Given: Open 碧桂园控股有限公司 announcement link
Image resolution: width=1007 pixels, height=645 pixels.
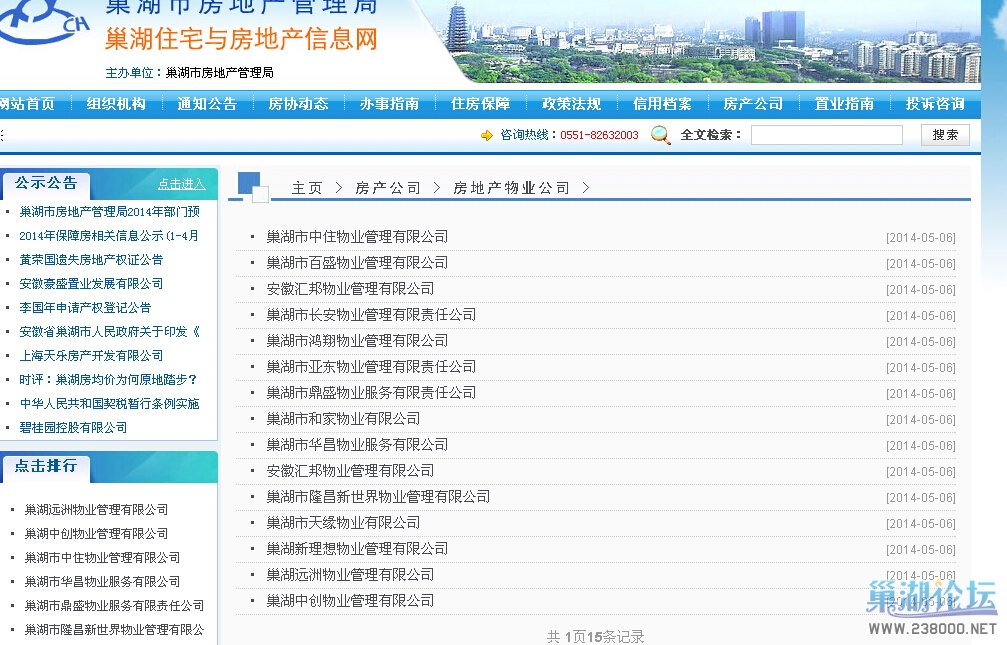Looking at the screenshot, I should tap(73, 428).
